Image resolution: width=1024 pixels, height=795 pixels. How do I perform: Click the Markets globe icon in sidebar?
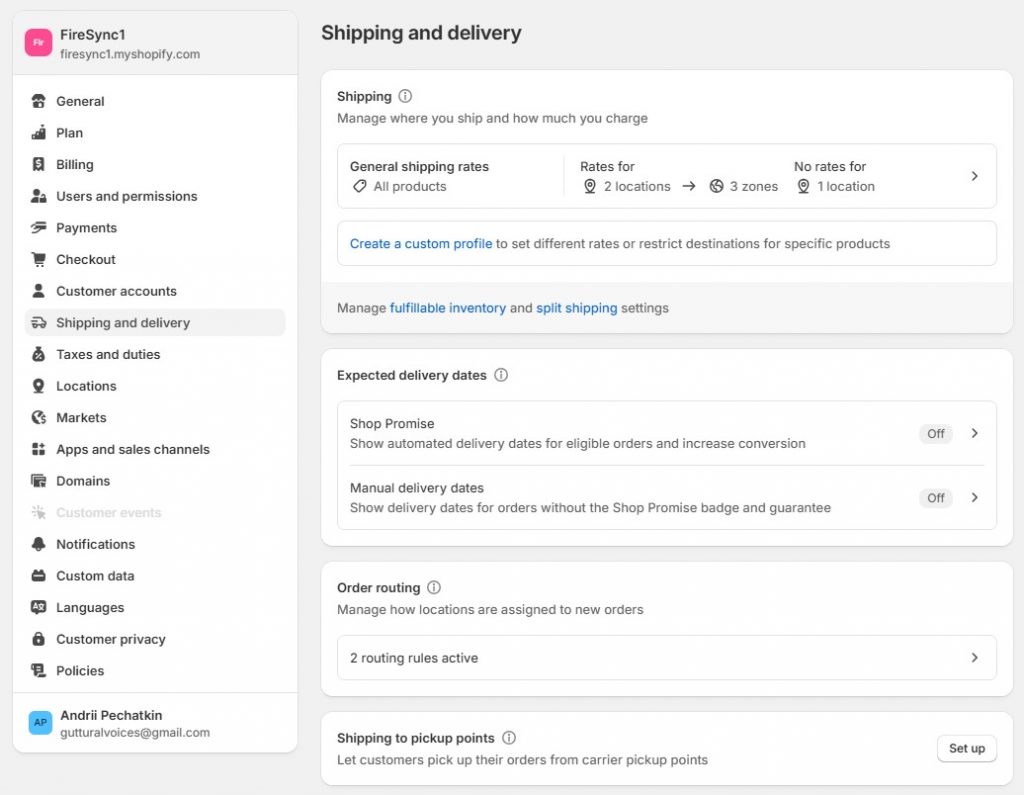[x=39, y=417]
